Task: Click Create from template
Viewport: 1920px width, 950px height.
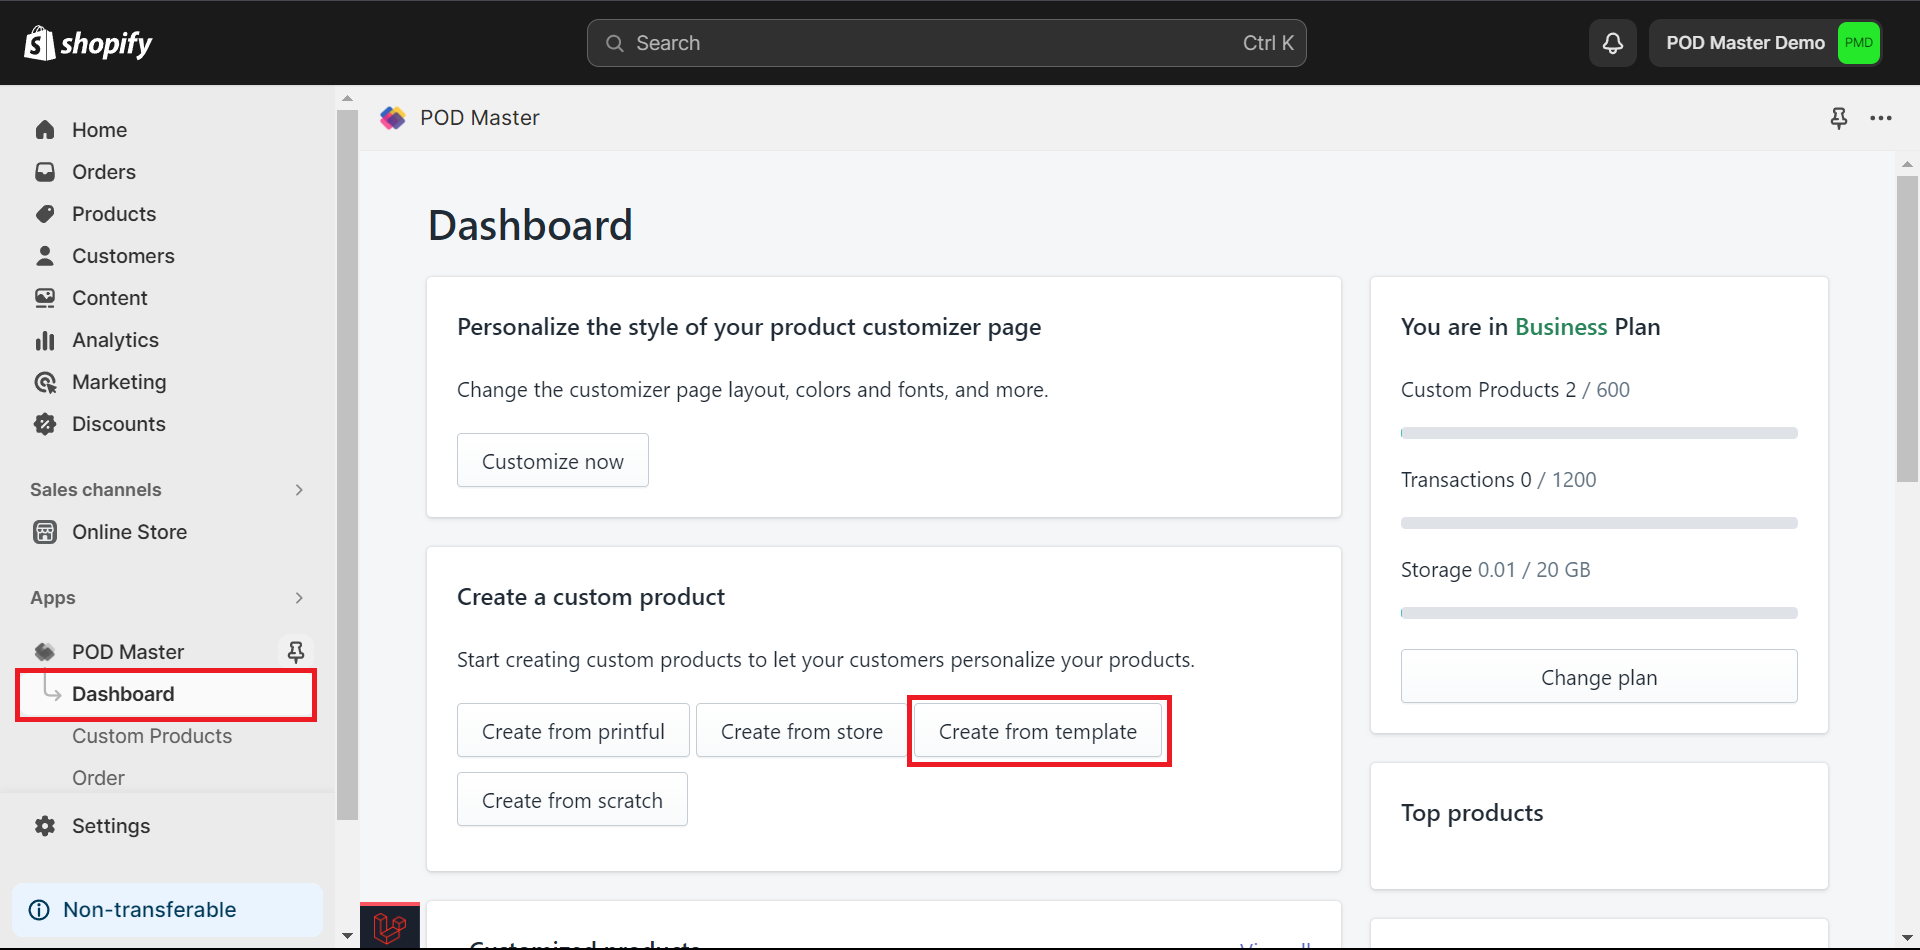Action: coord(1038,730)
